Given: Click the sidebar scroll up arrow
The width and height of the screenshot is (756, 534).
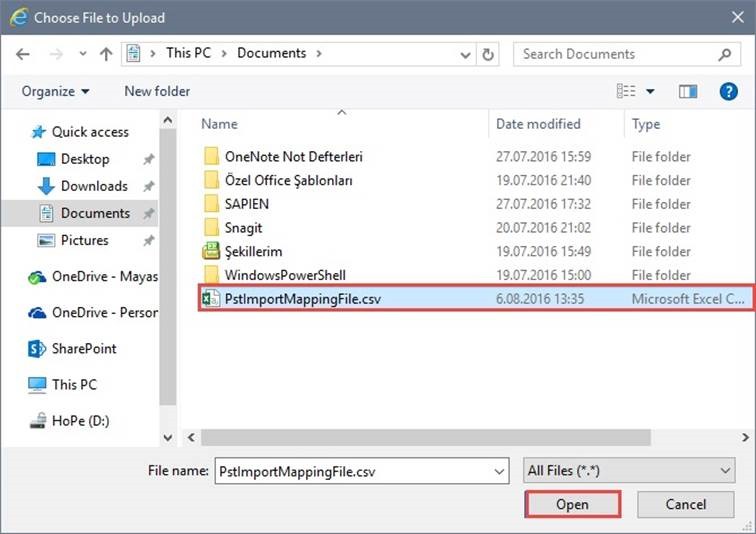Looking at the screenshot, I should (168, 120).
